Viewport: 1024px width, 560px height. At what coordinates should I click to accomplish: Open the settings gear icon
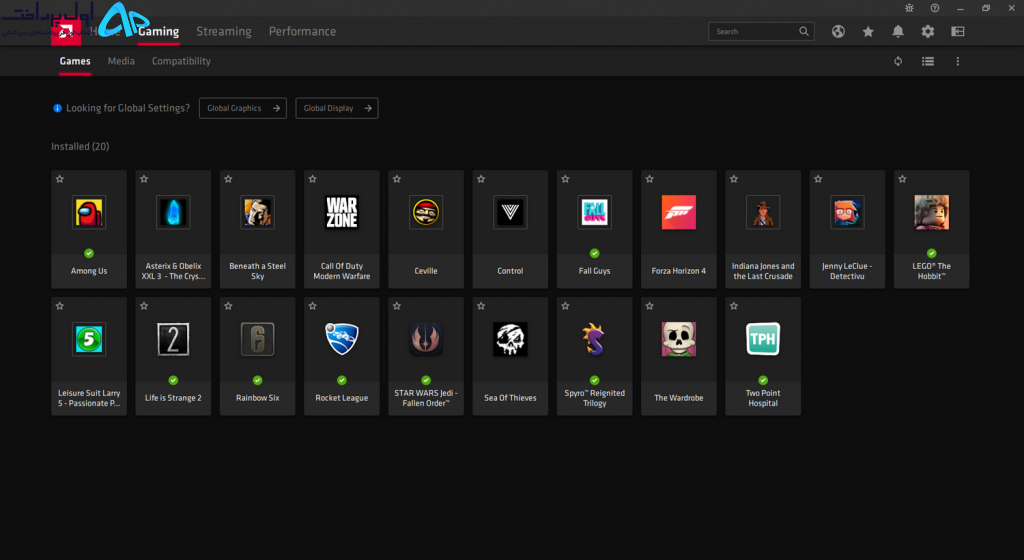(928, 31)
